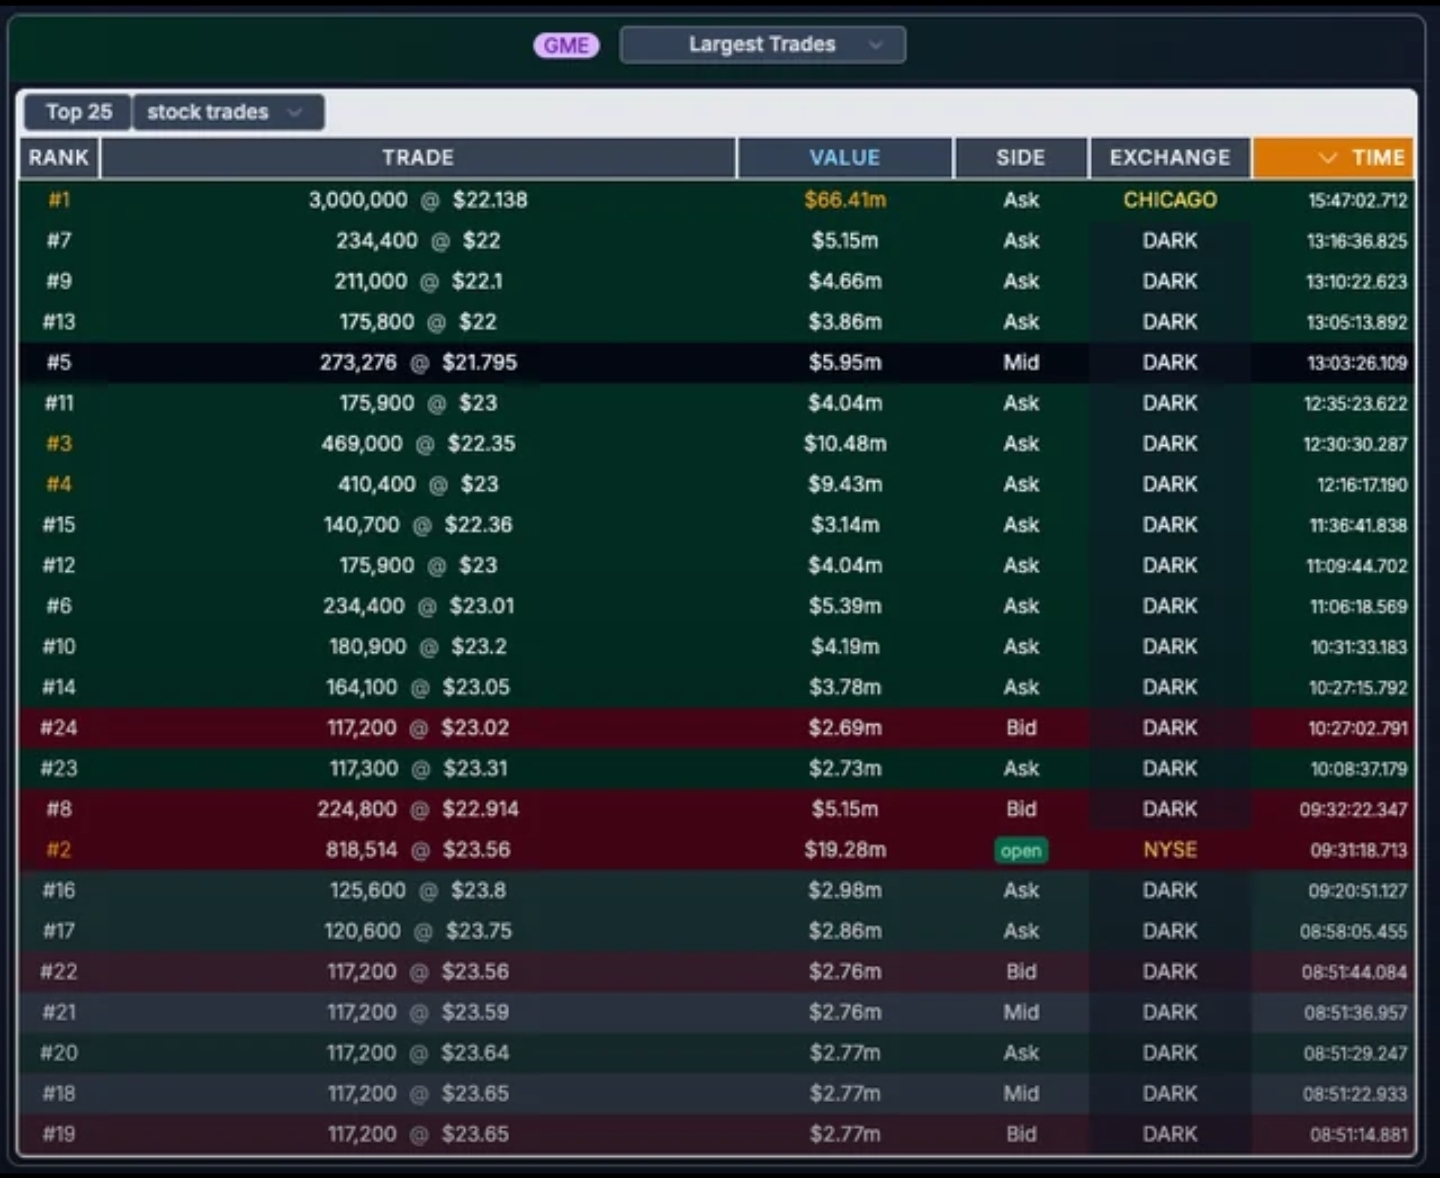This screenshot has width=1440, height=1178.
Task: Select rank #1 cell
Action: (59, 200)
